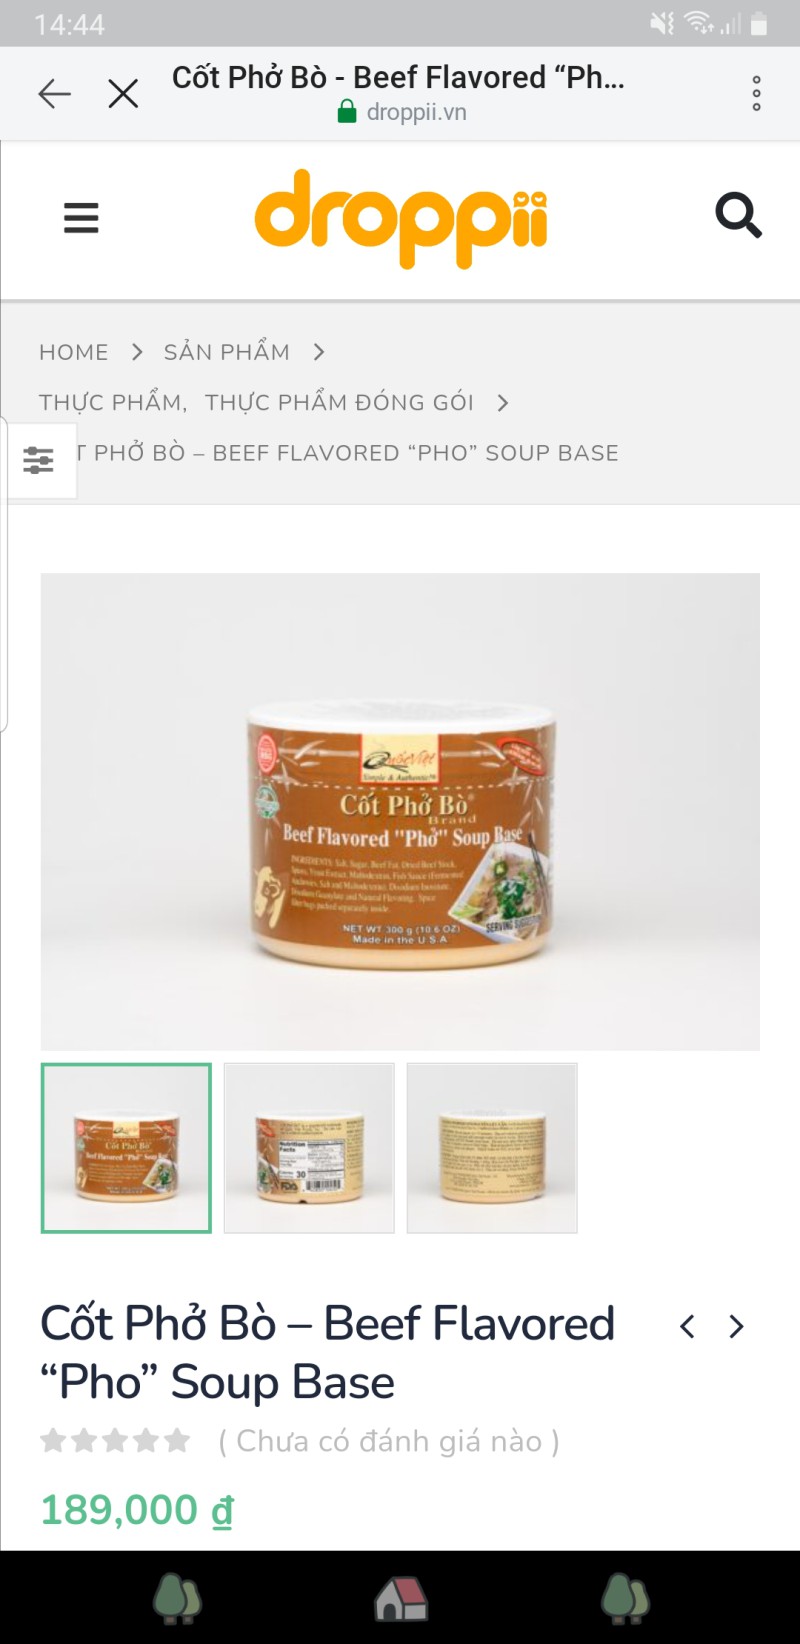Select the front-view product thumbnail
This screenshot has width=800, height=1644.
point(126,1148)
